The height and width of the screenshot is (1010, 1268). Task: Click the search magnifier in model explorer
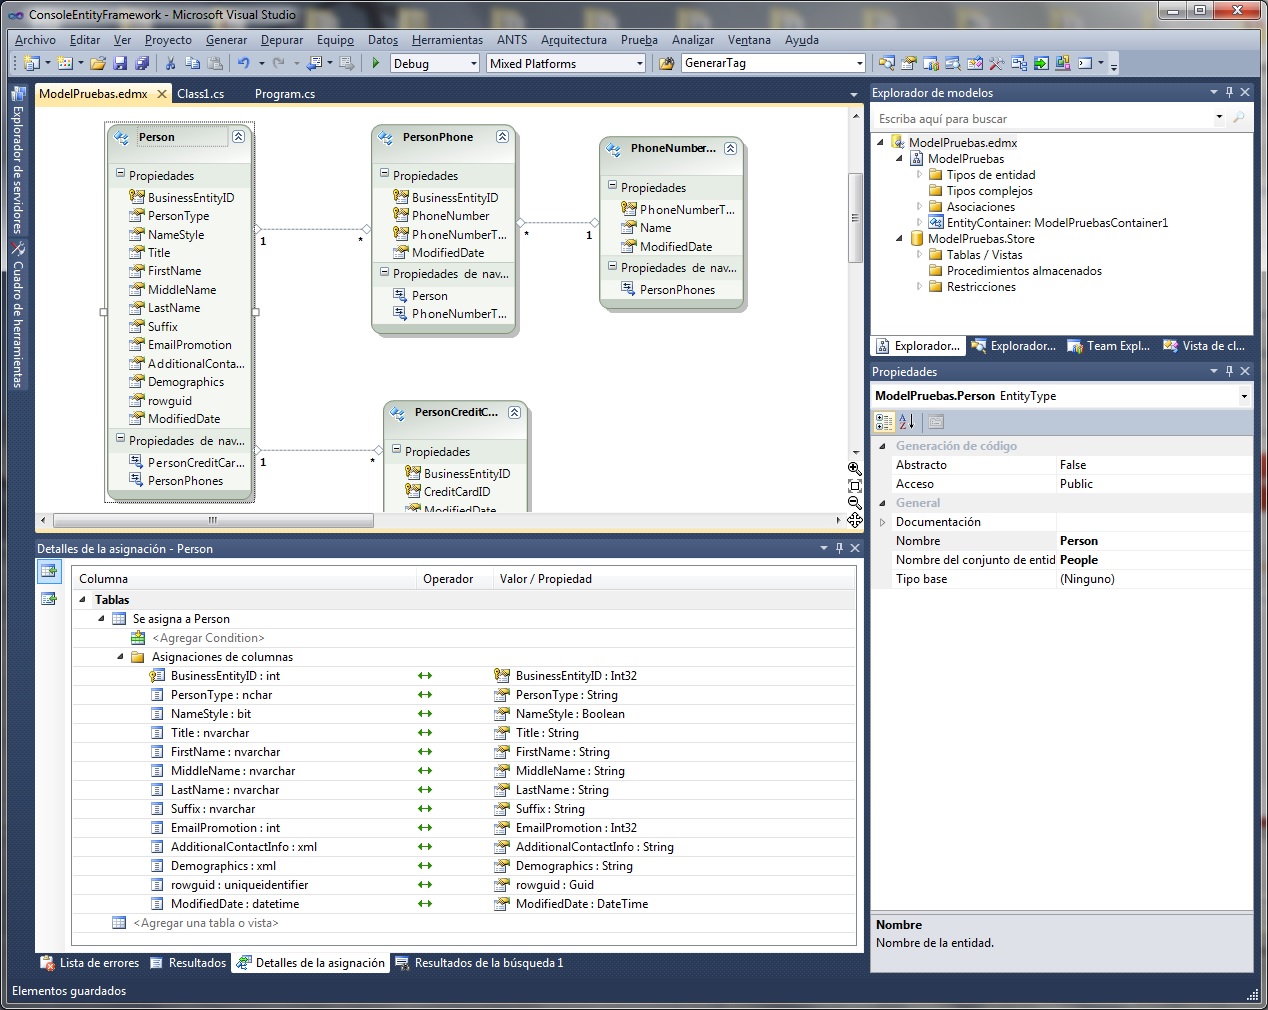pyautogui.click(x=1239, y=118)
